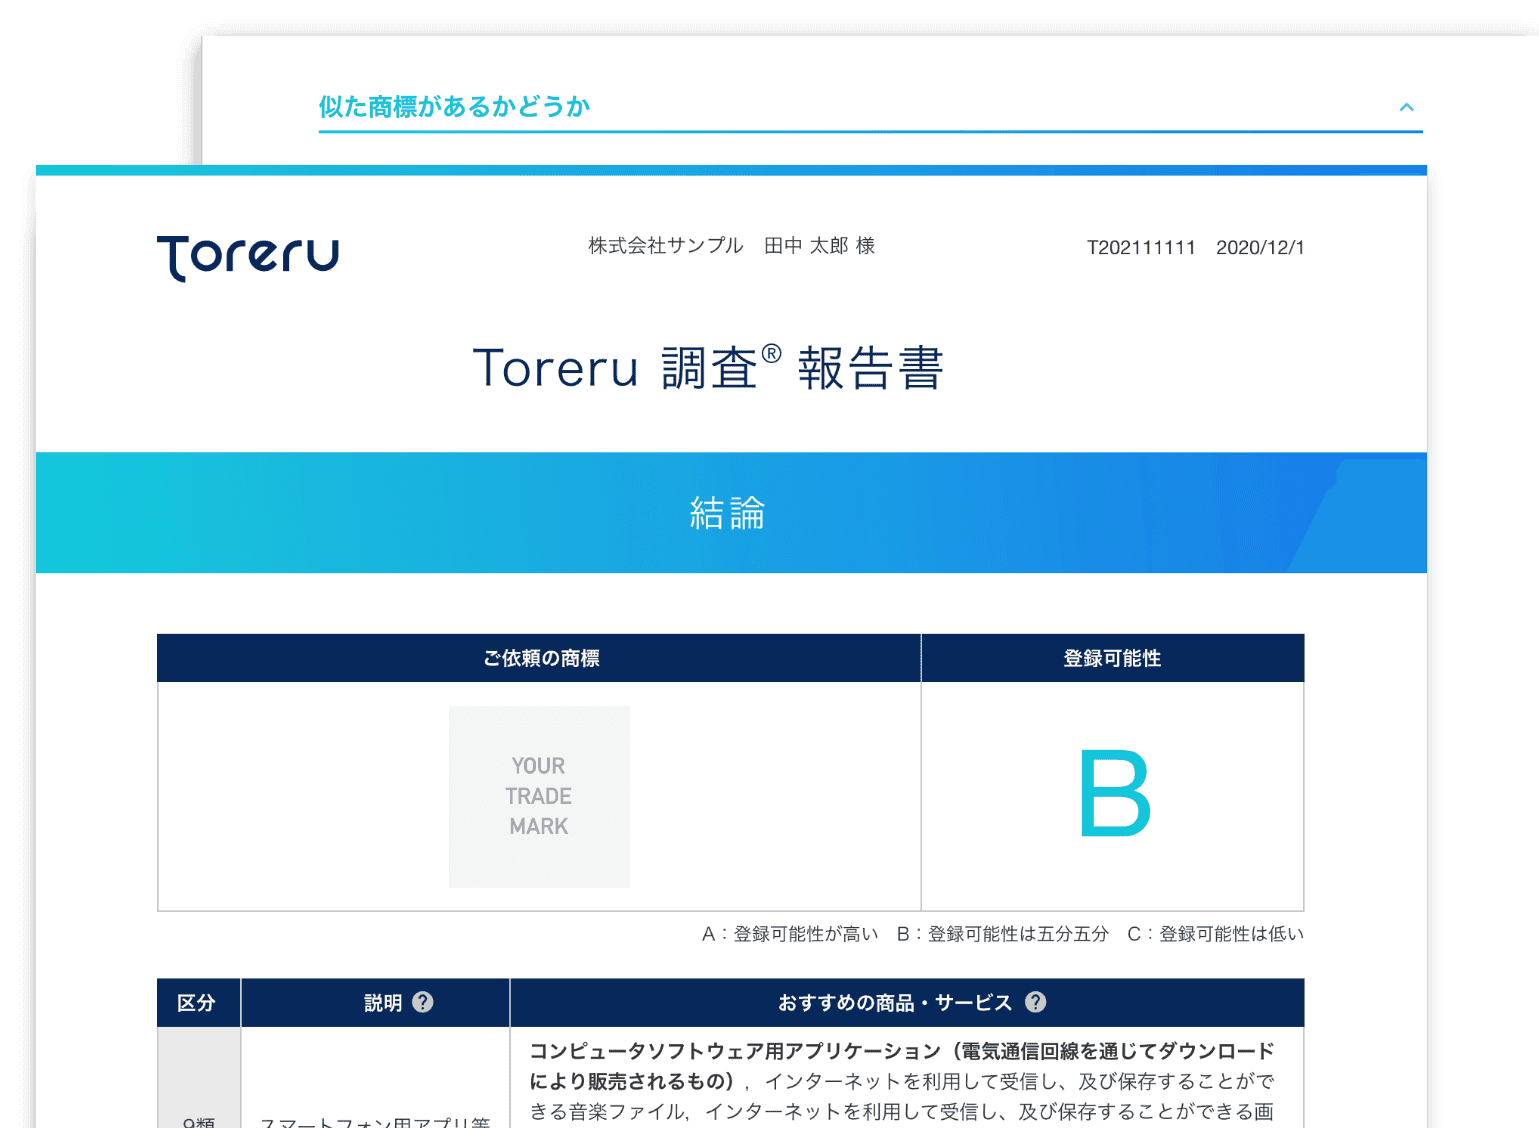Click the help icon next to 説明
The image size is (1539, 1128).
(423, 1002)
